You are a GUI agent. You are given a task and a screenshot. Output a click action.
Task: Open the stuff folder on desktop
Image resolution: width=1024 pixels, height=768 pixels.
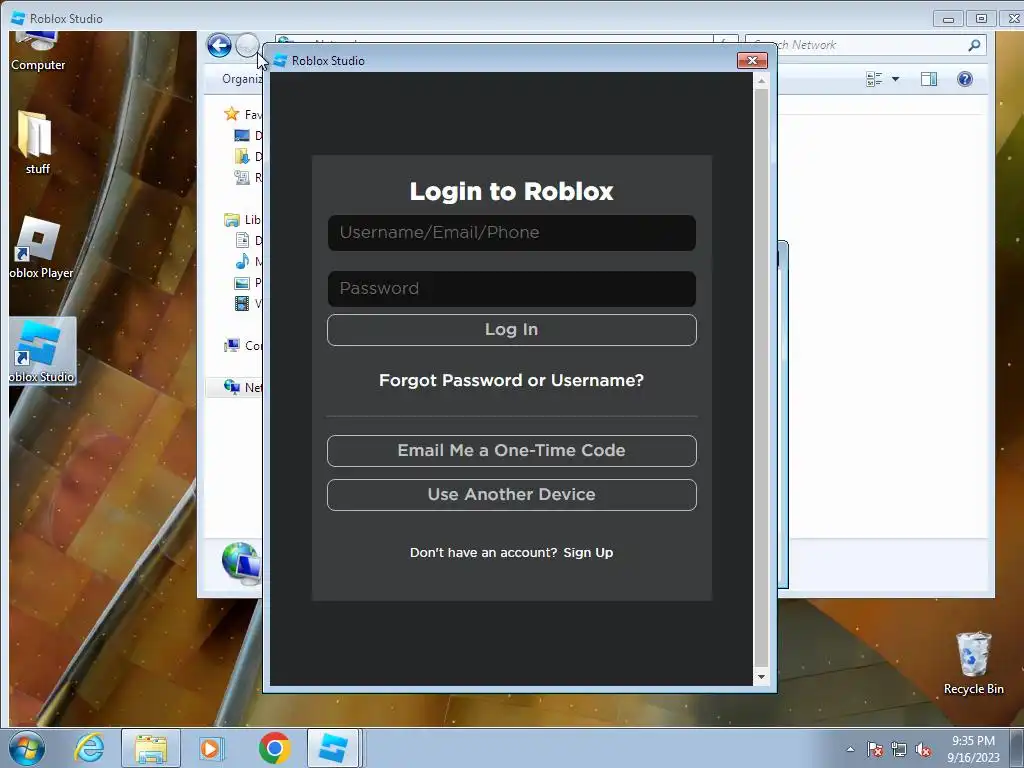(37, 143)
